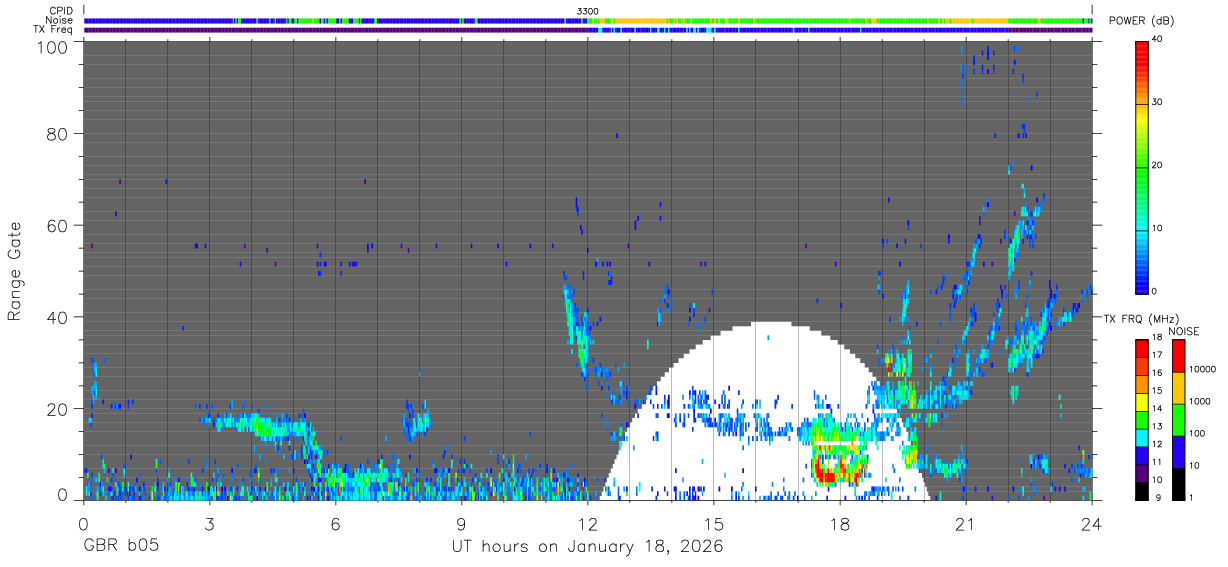Click x-axis tick label '21'
The image size is (1228, 567).
coord(966,524)
